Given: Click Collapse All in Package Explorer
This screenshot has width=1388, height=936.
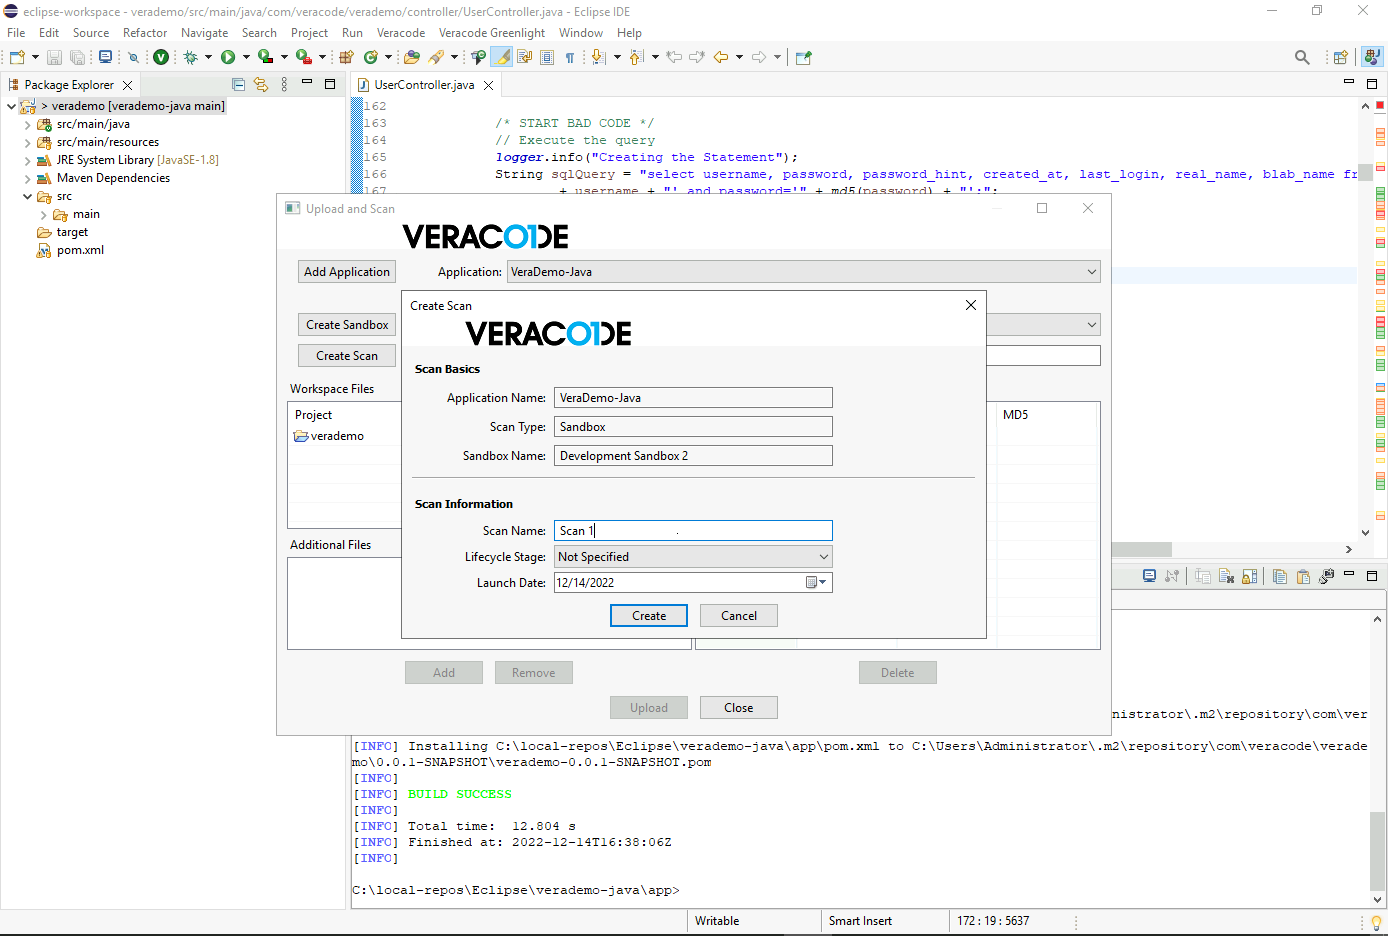Looking at the screenshot, I should click(x=238, y=85).
